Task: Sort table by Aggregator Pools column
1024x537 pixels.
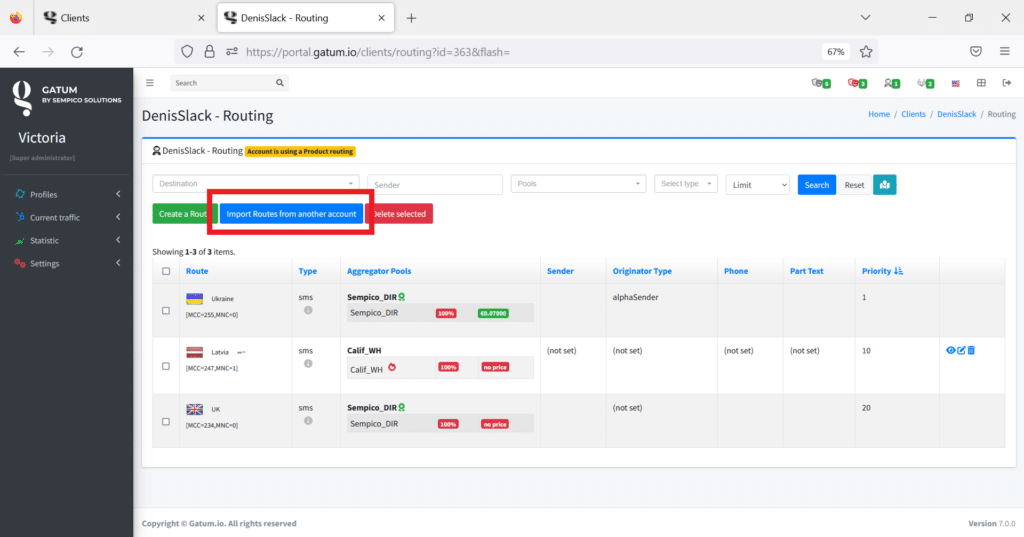Action: click(x=379, y=271)
